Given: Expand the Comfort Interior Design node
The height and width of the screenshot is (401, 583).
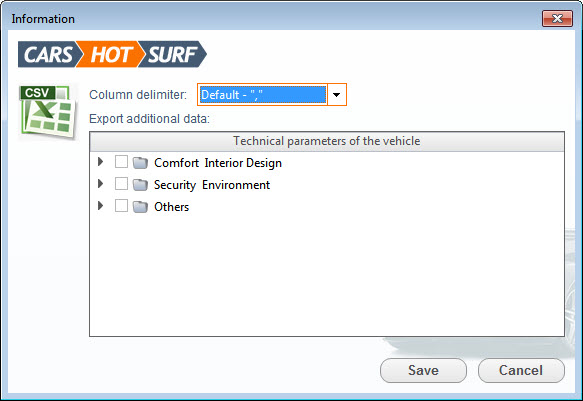Looking at the screenshot, I should point(100,162).
